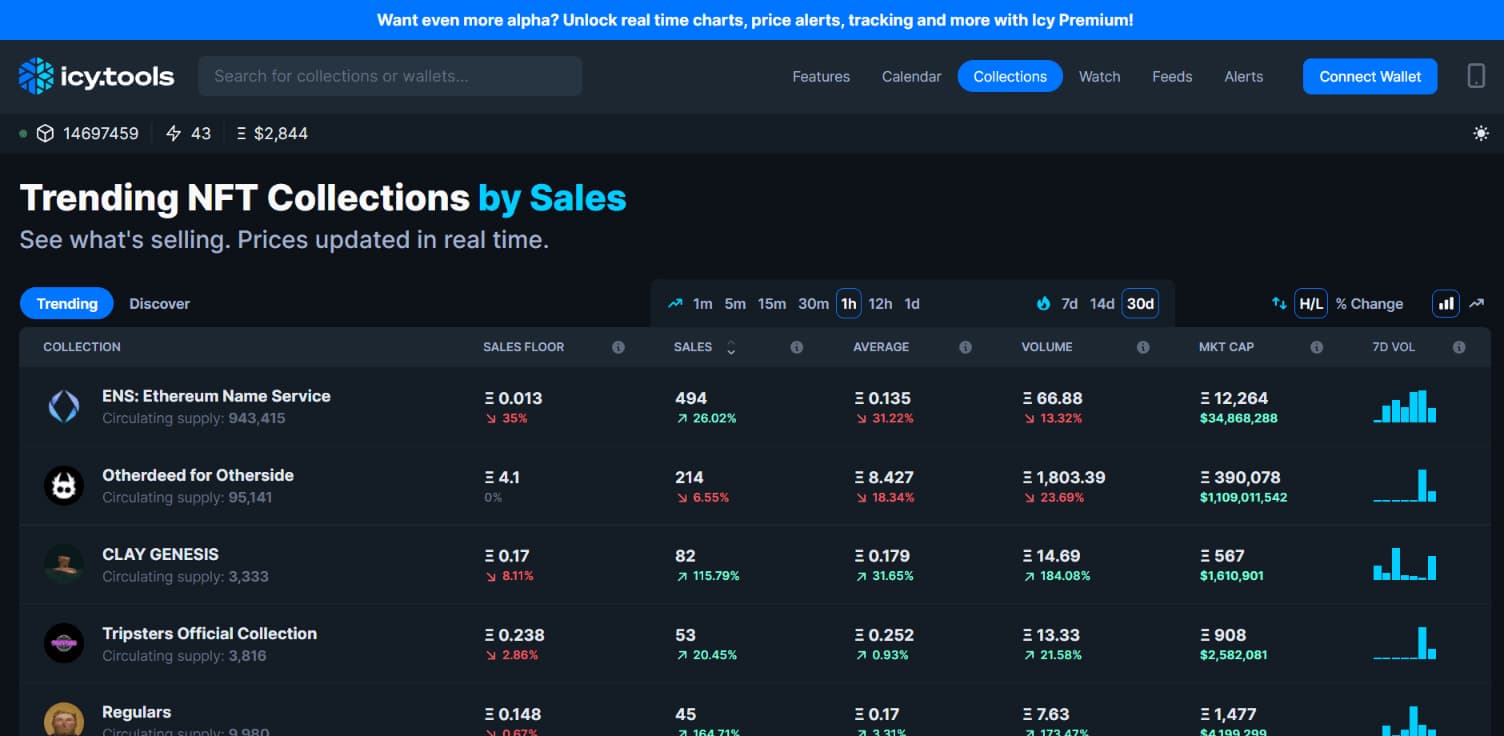The width and height of the screenshot is (1504, 736).
Task: Toggle light mode with the sun icon
Action: 1481,132
